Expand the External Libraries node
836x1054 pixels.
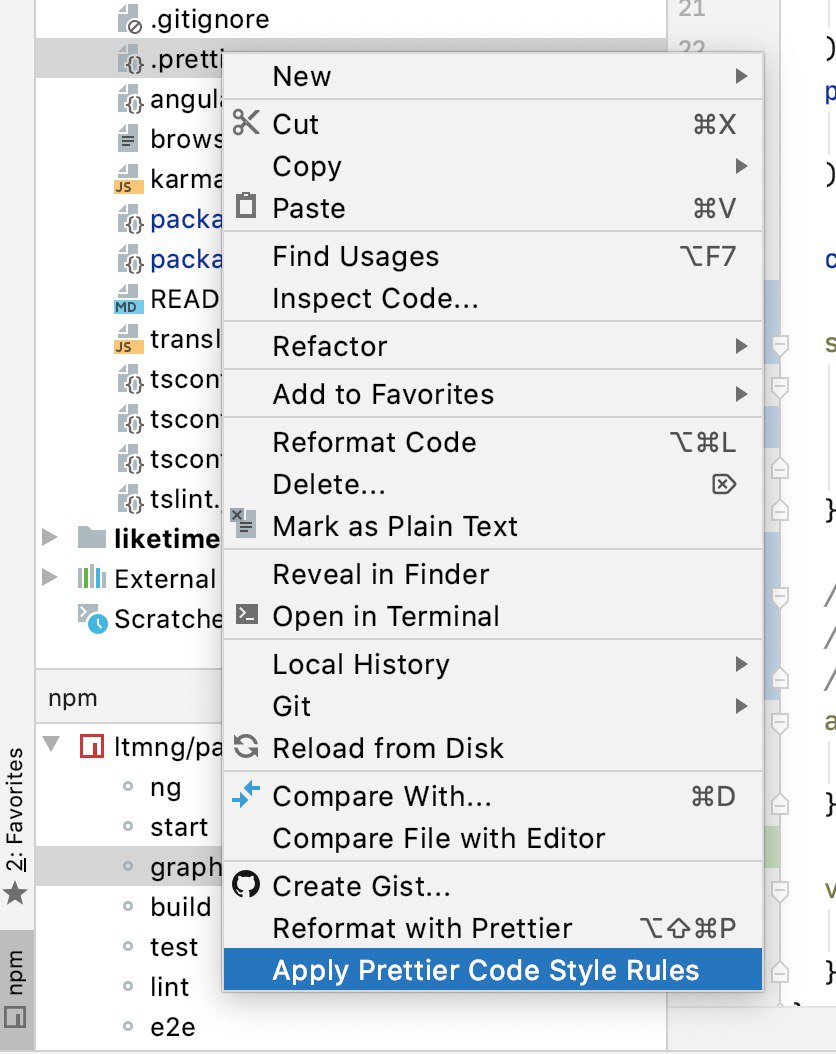click(50, 577)
